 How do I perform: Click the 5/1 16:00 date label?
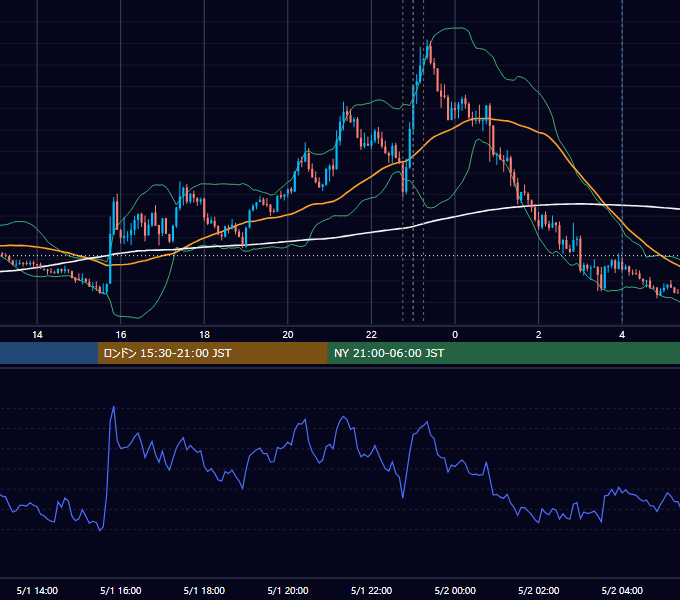[121, 590]
